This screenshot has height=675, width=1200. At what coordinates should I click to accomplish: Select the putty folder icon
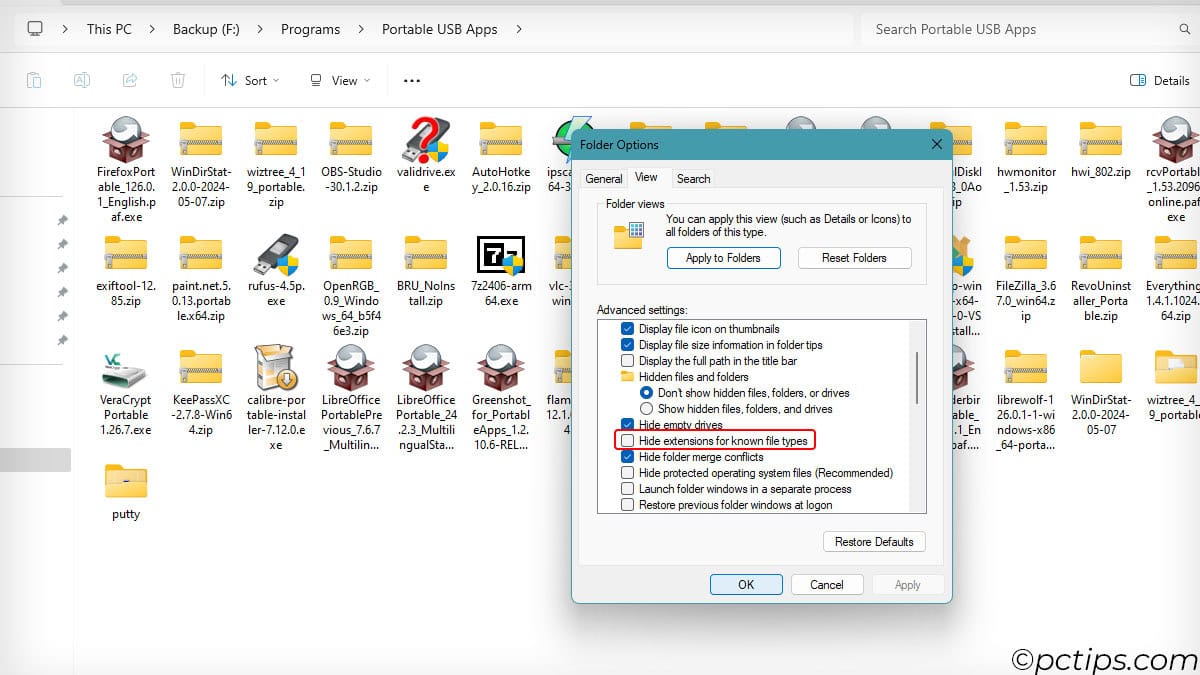126,484
